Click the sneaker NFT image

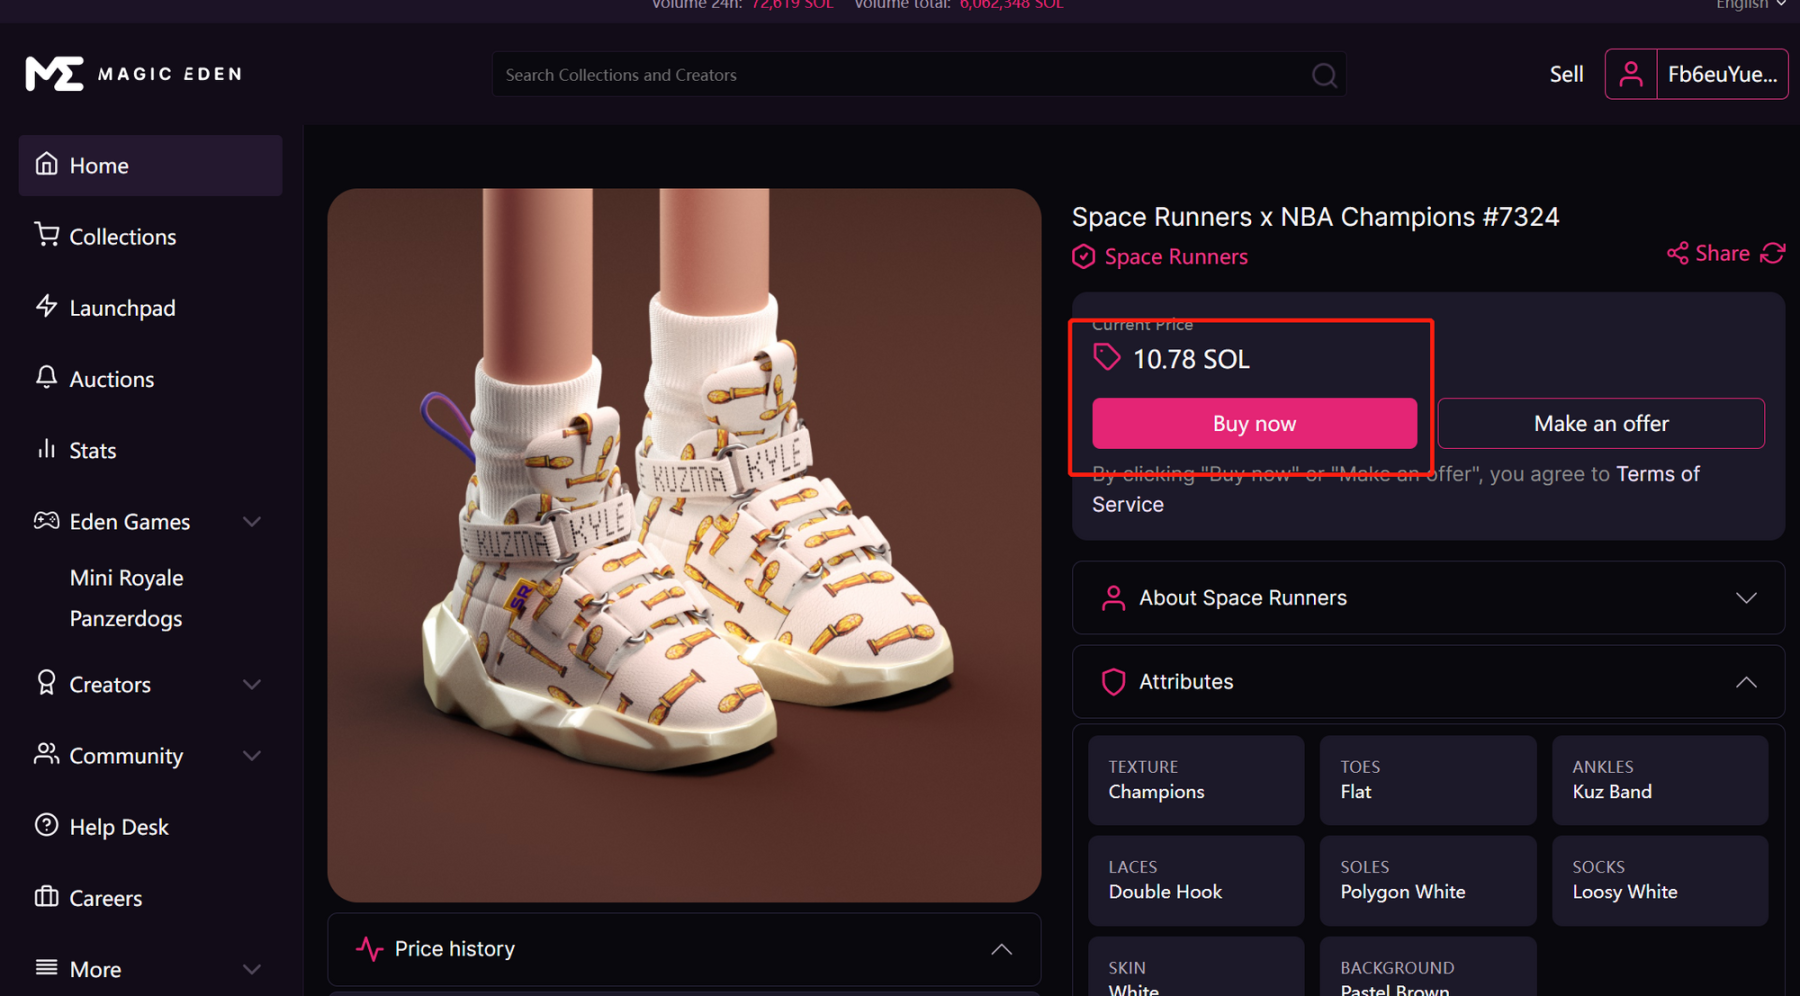(684, 545)
